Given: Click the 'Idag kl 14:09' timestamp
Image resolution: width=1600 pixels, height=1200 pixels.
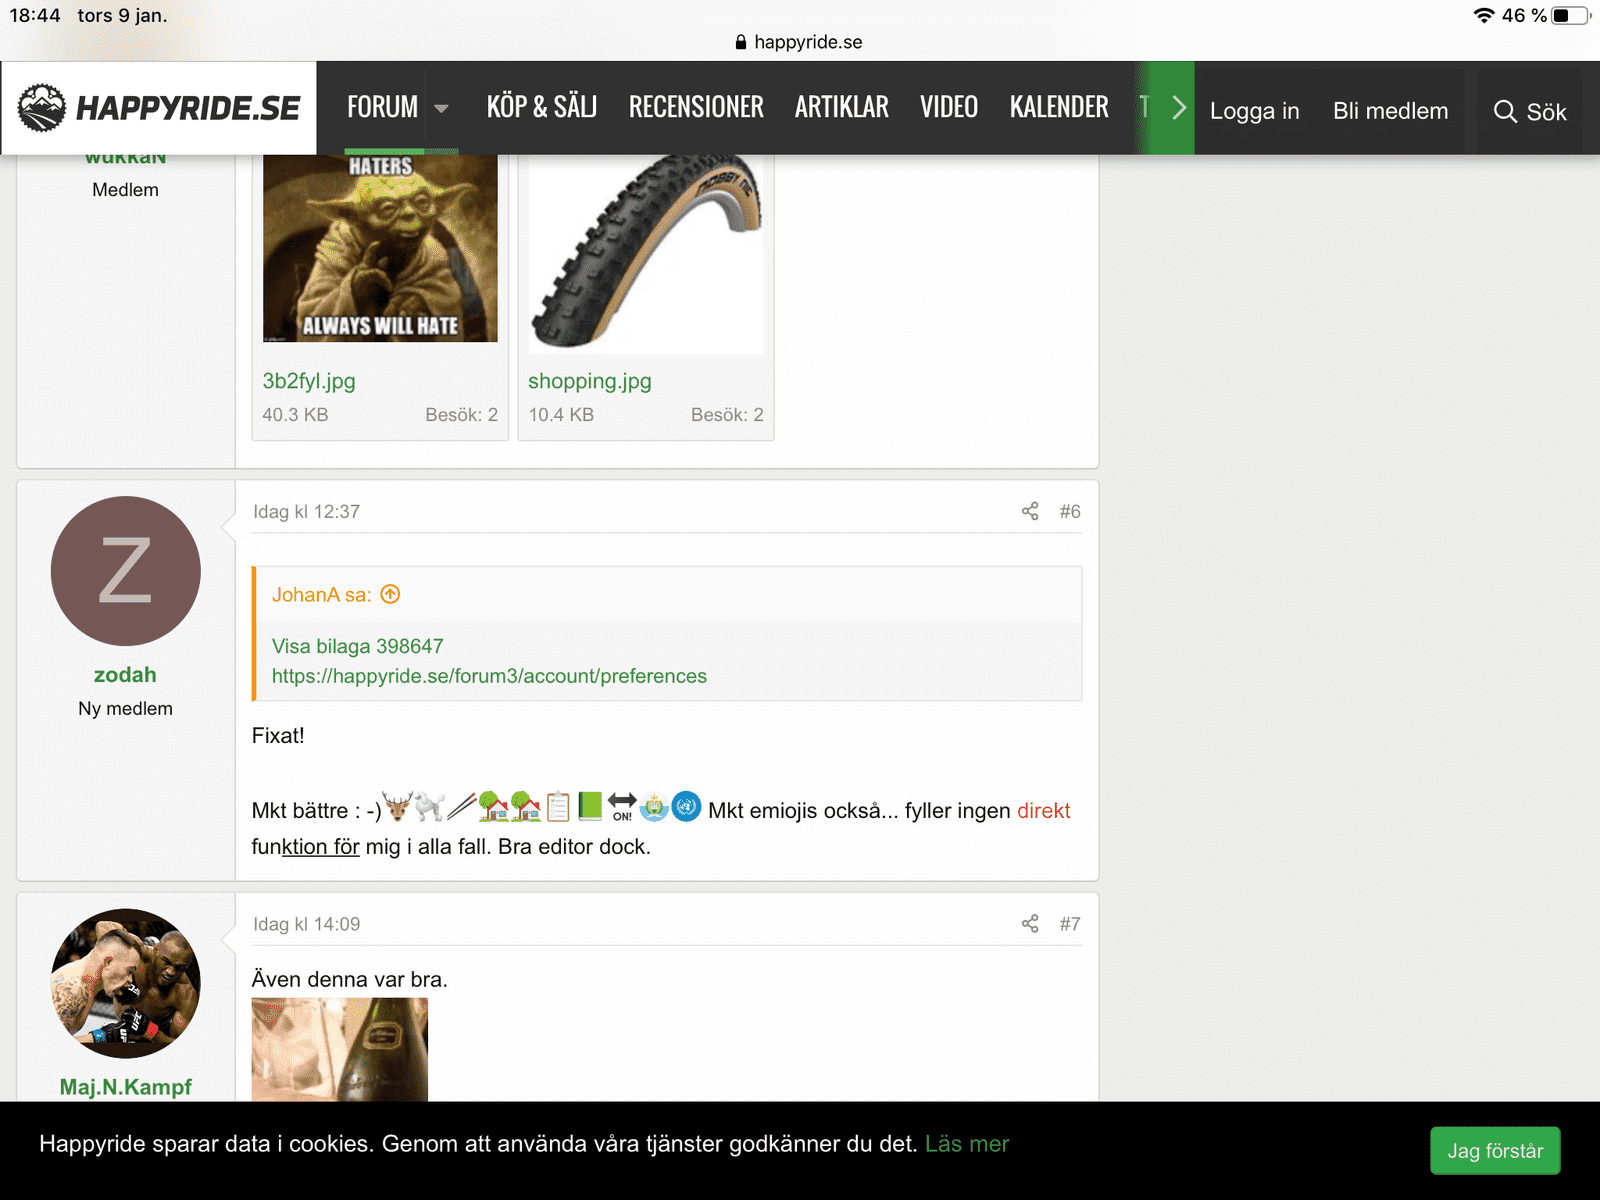Looking at the screenshot, I should (306, 925).
